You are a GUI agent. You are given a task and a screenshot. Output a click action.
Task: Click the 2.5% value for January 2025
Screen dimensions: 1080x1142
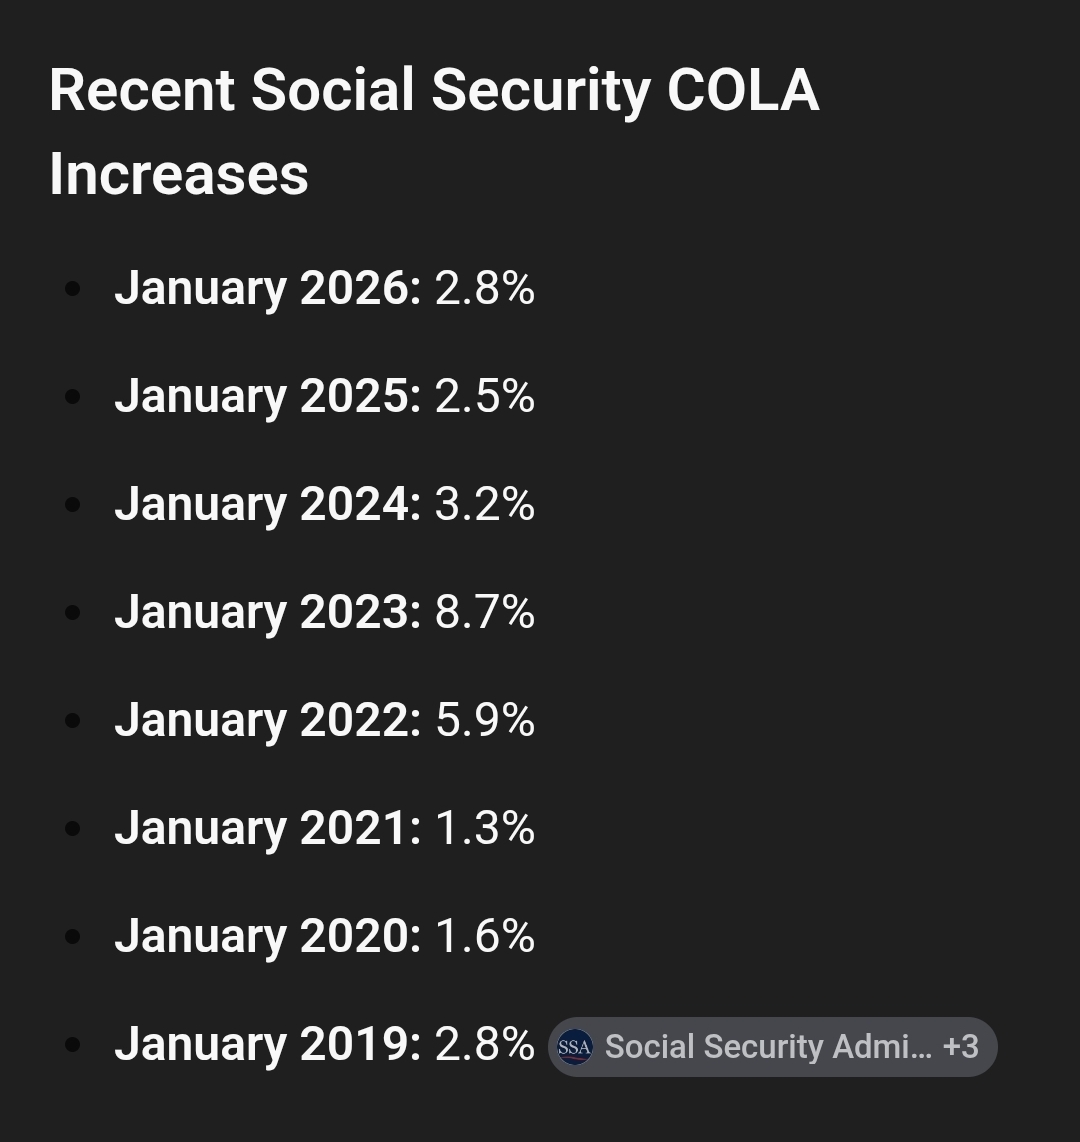tap(485, 396)
